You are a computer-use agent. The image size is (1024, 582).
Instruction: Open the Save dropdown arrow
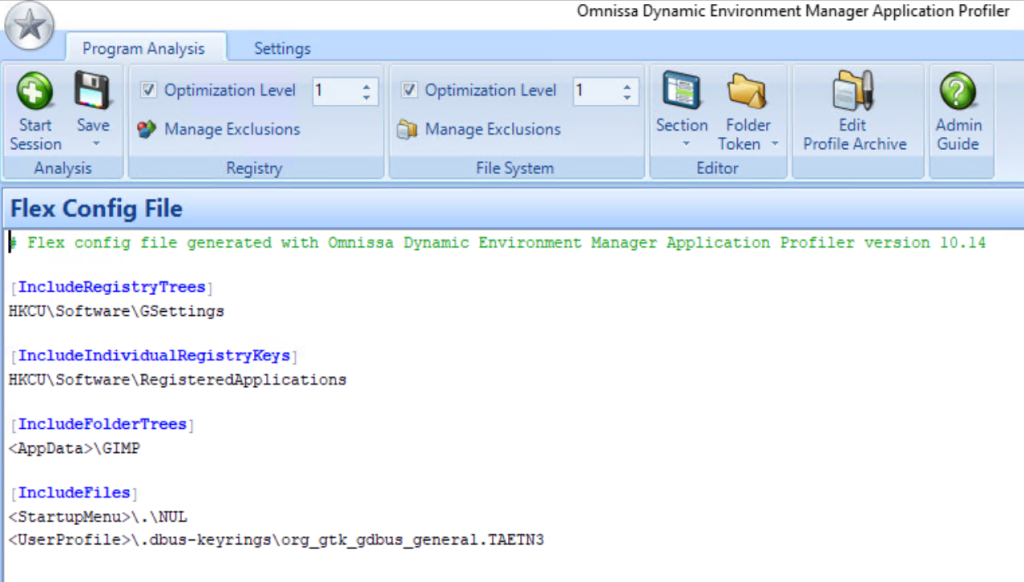point(96,144)
